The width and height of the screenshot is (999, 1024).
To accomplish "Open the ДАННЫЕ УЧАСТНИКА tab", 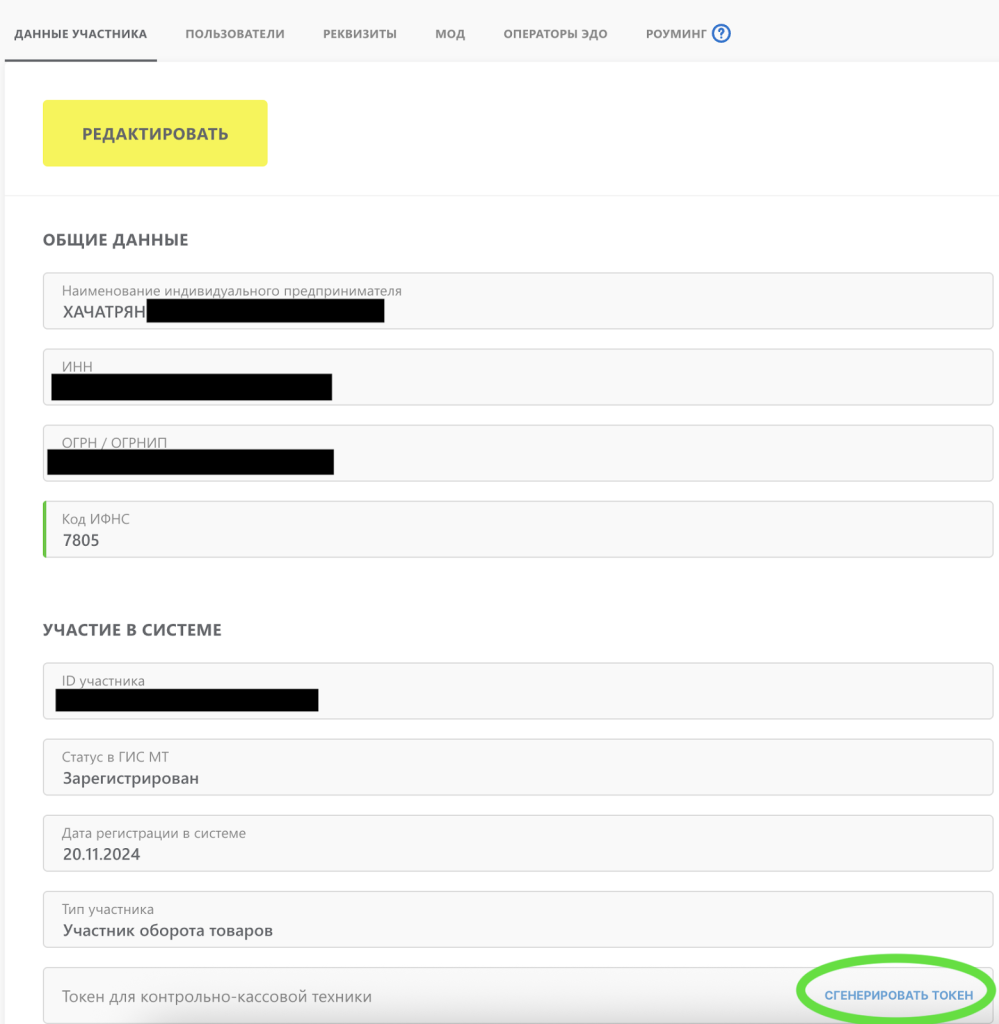I will [80, 34].
